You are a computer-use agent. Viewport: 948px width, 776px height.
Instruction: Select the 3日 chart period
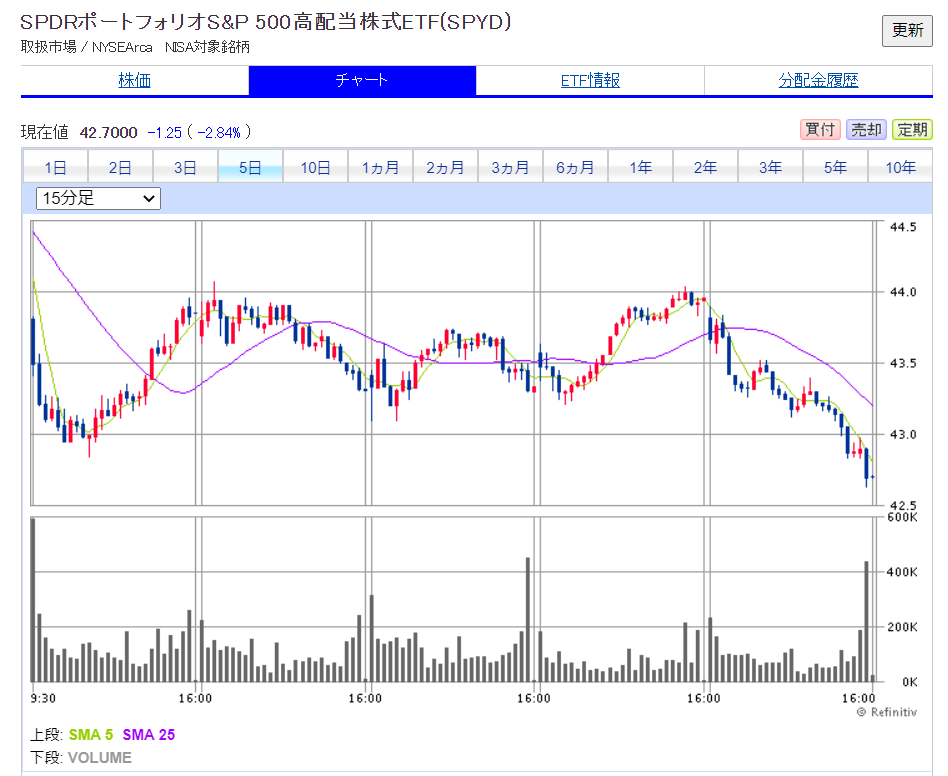(185, 167)
